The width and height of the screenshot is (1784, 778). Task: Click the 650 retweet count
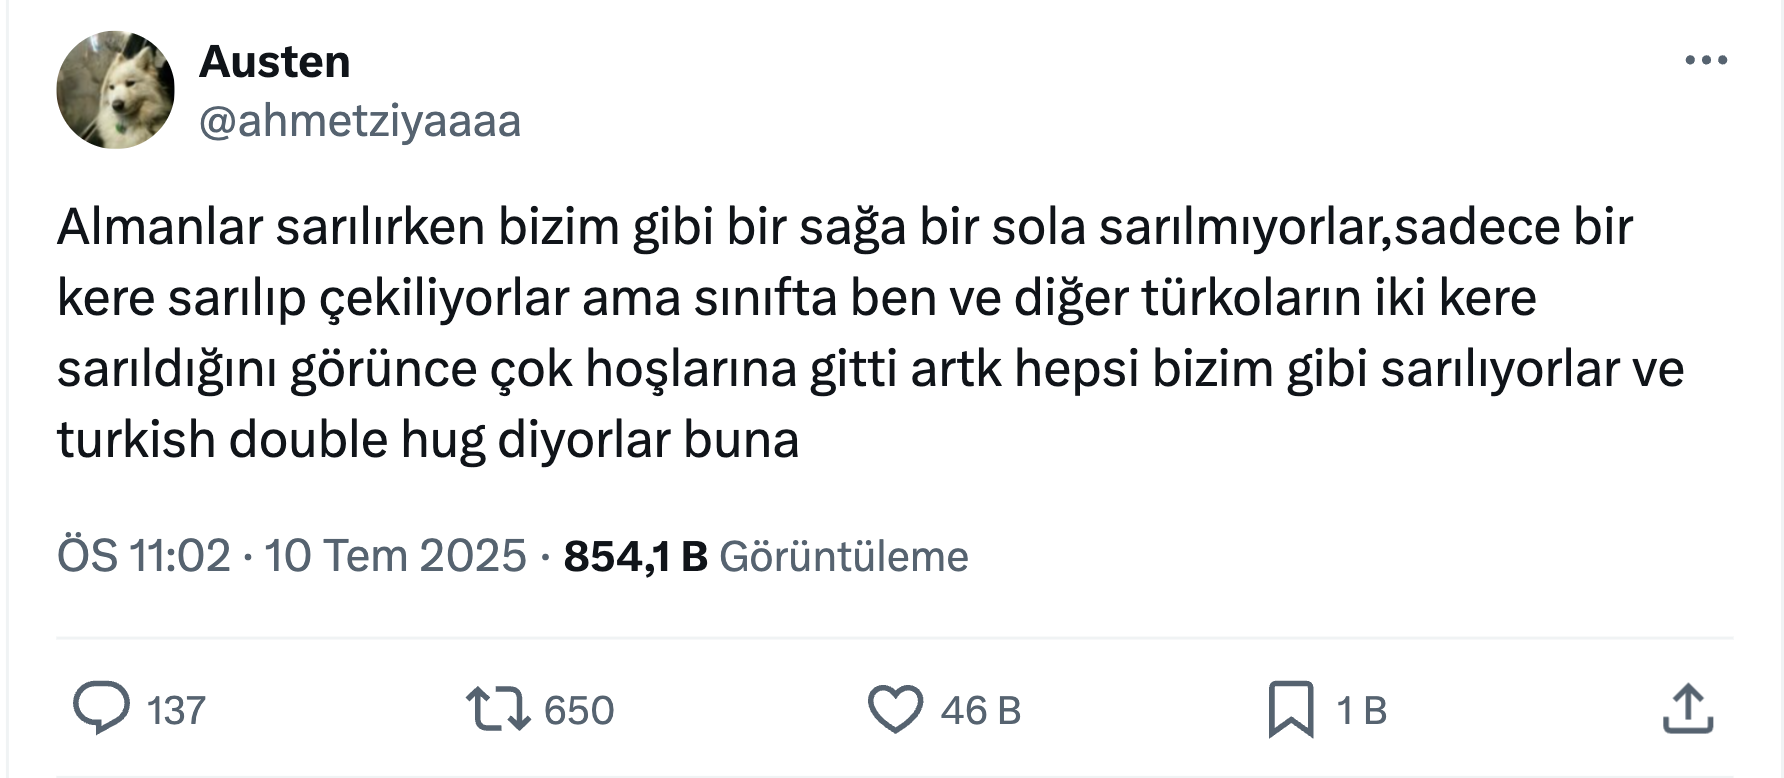579,711
